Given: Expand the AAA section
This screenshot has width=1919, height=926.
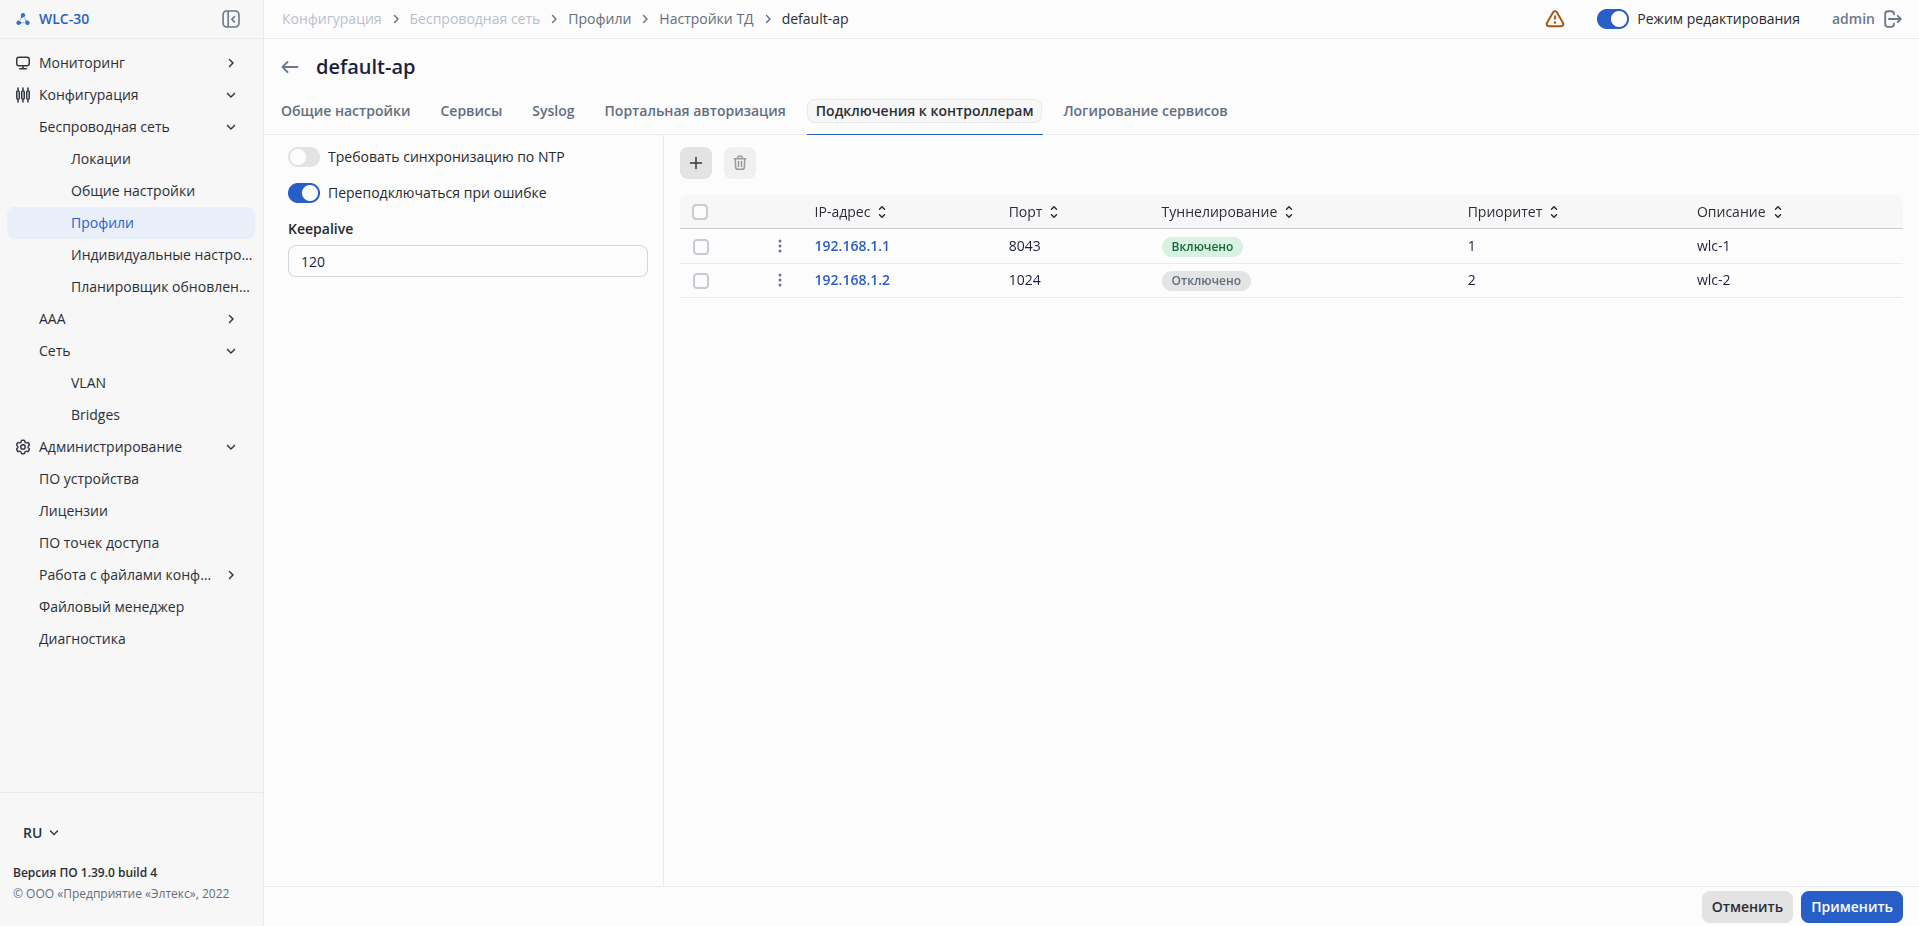Looking at the screenshot, I should tap(231, 319).
